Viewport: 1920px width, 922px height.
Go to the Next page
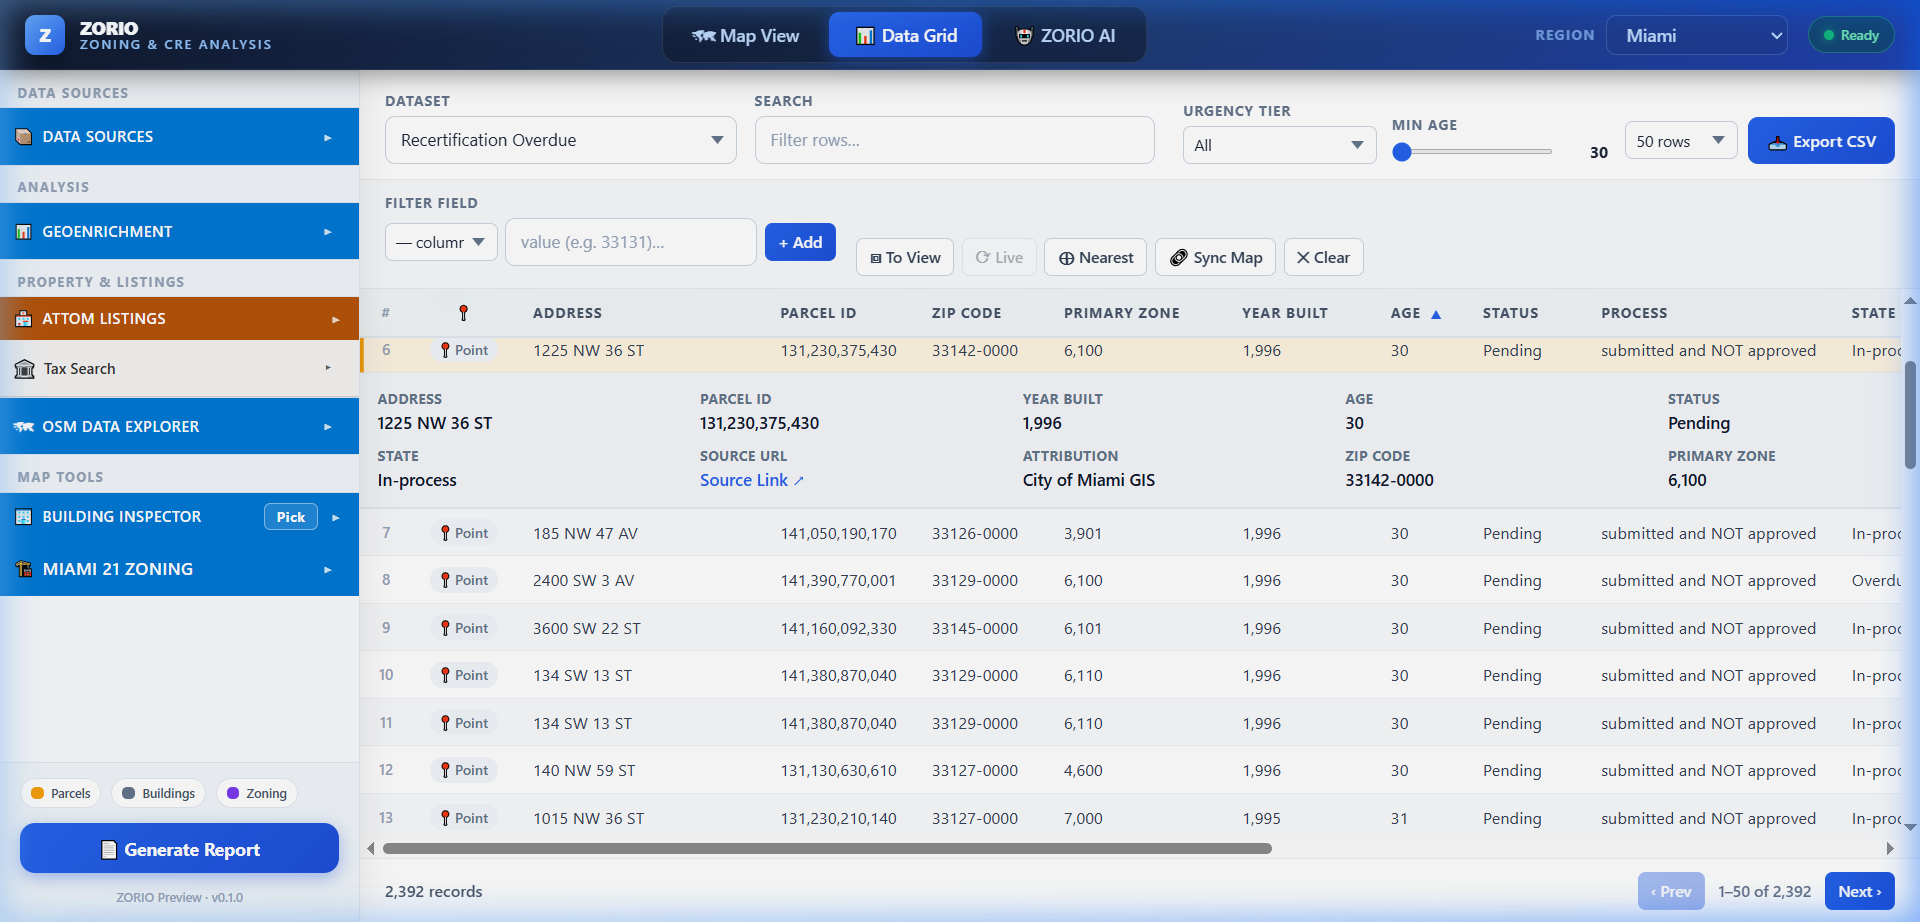tap(1860, 891)
